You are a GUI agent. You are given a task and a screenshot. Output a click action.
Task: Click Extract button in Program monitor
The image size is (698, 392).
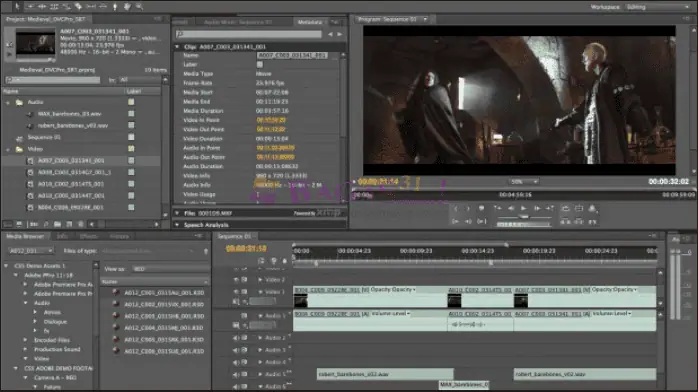click(x=579, y=221)
